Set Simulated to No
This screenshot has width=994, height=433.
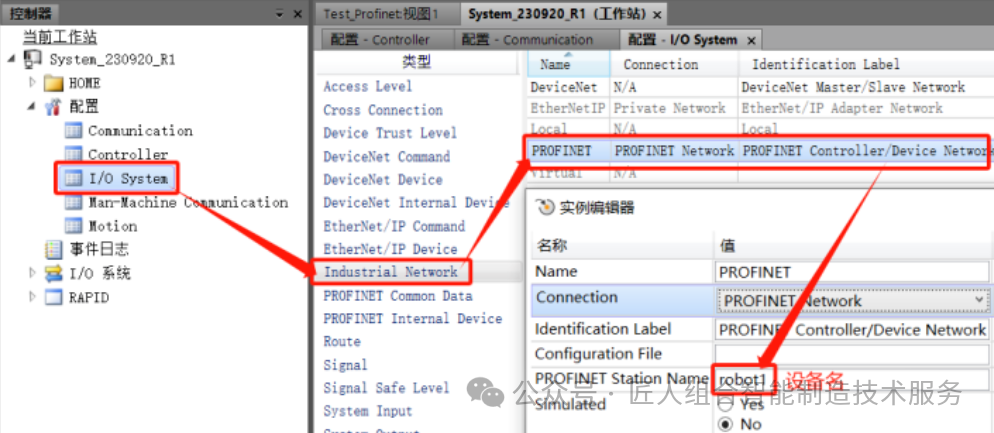tap(726, 424)
